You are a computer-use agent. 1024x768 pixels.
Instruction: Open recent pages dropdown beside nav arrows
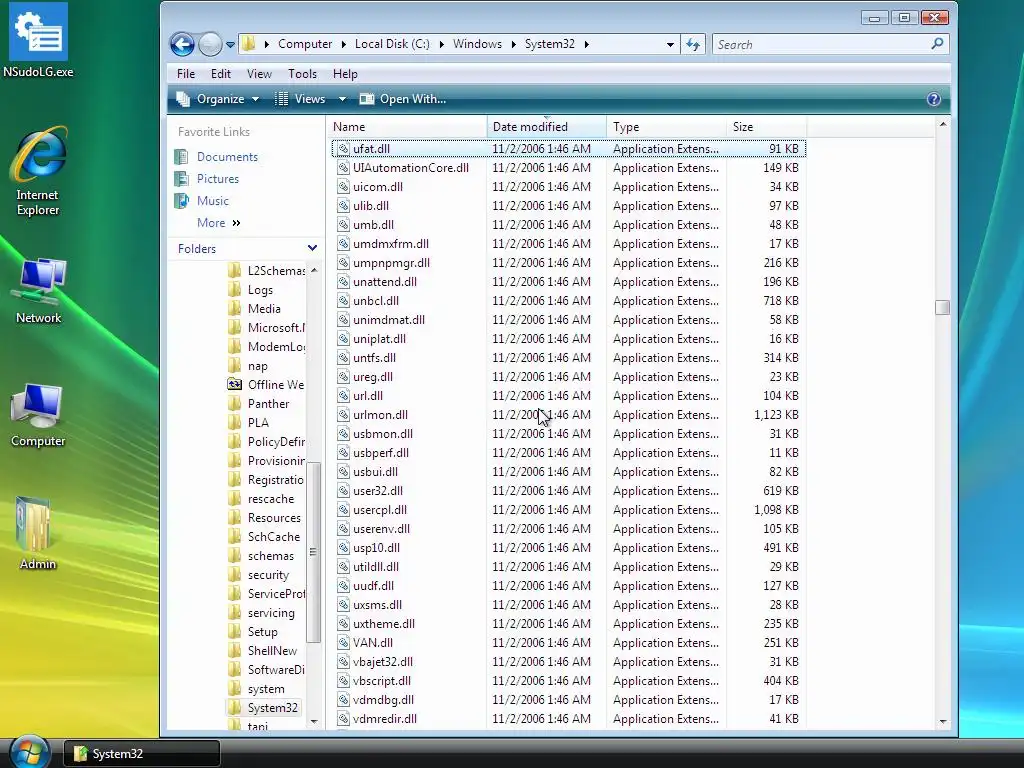(x=231, y=45)
